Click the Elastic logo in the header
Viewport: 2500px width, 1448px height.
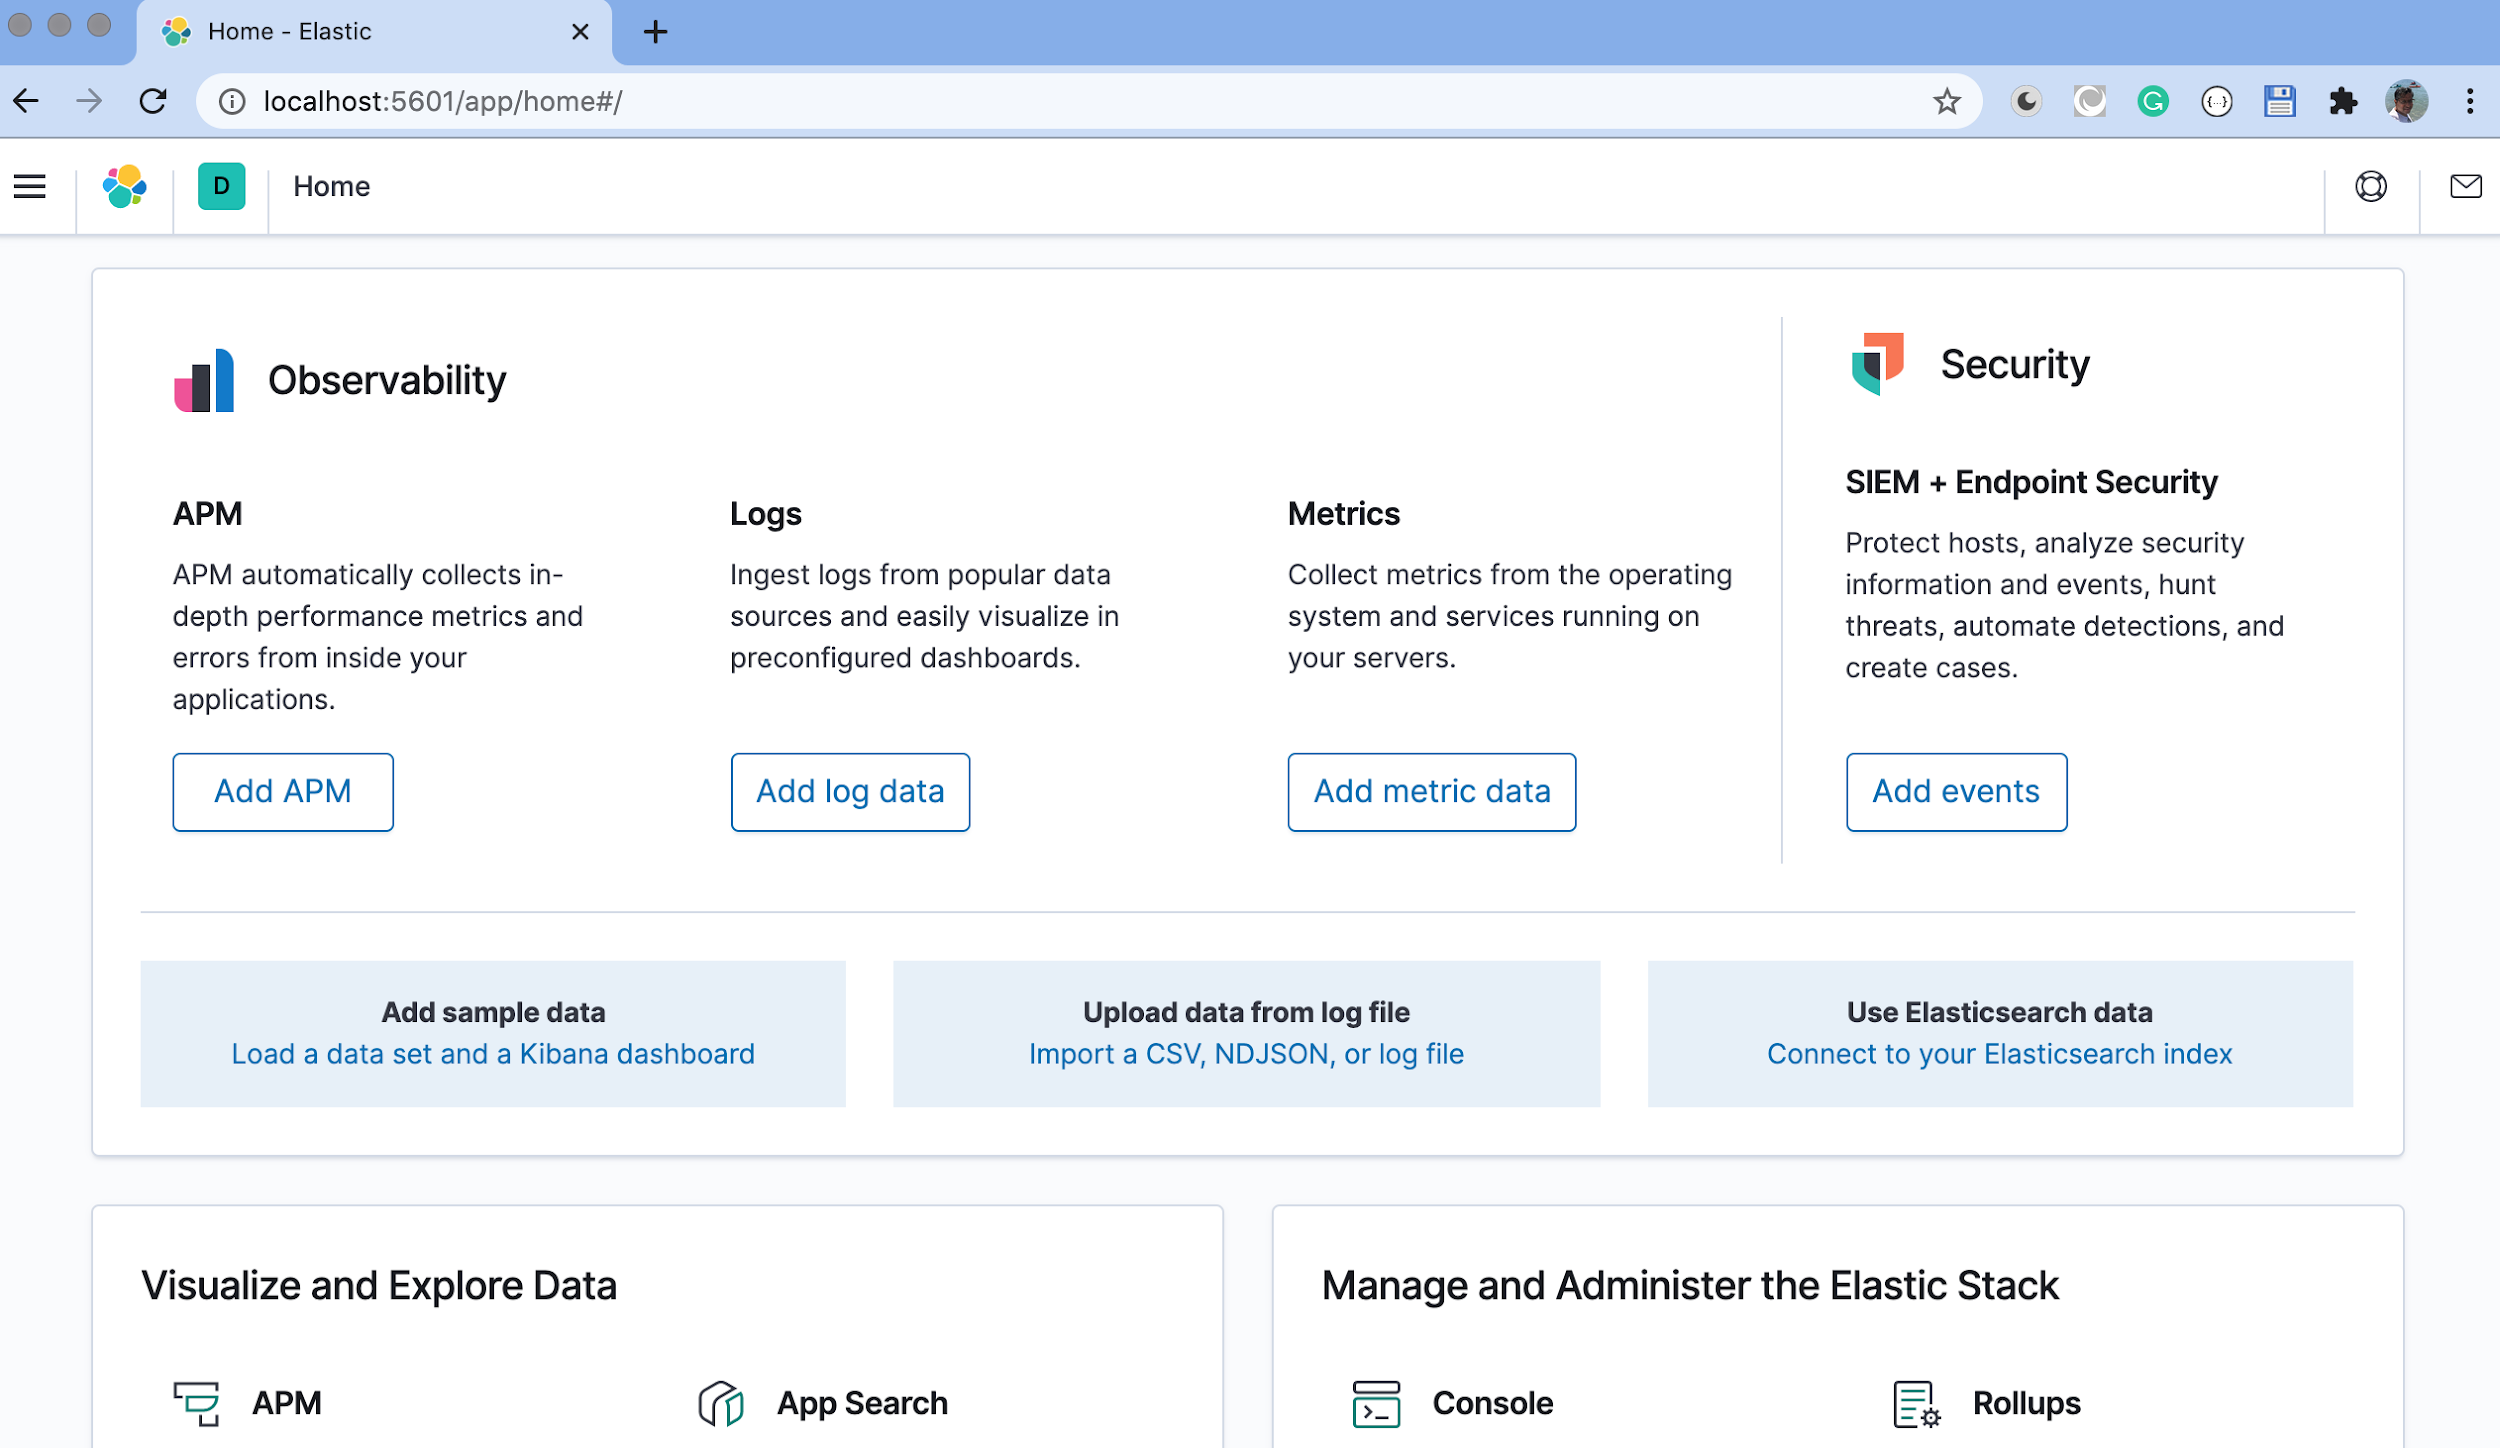[x=124, y=186]
